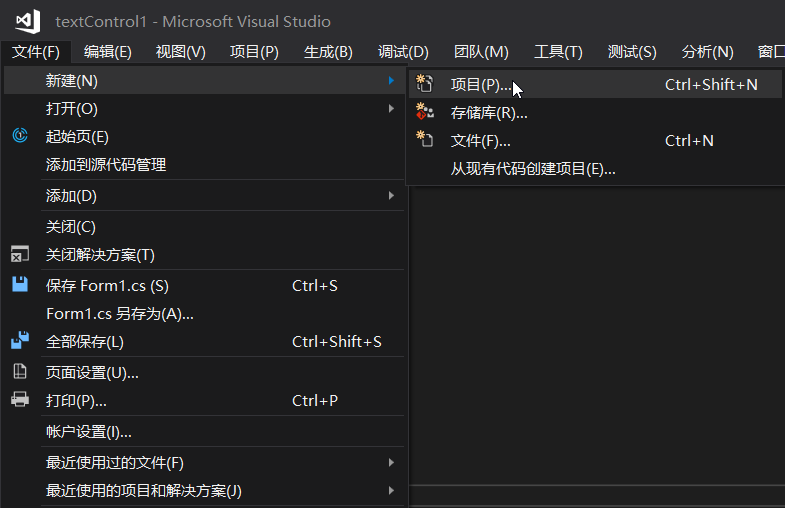
Task: Expand the 最近使用的项目和解决方案(J) submenu arrow
Action: 391,490
